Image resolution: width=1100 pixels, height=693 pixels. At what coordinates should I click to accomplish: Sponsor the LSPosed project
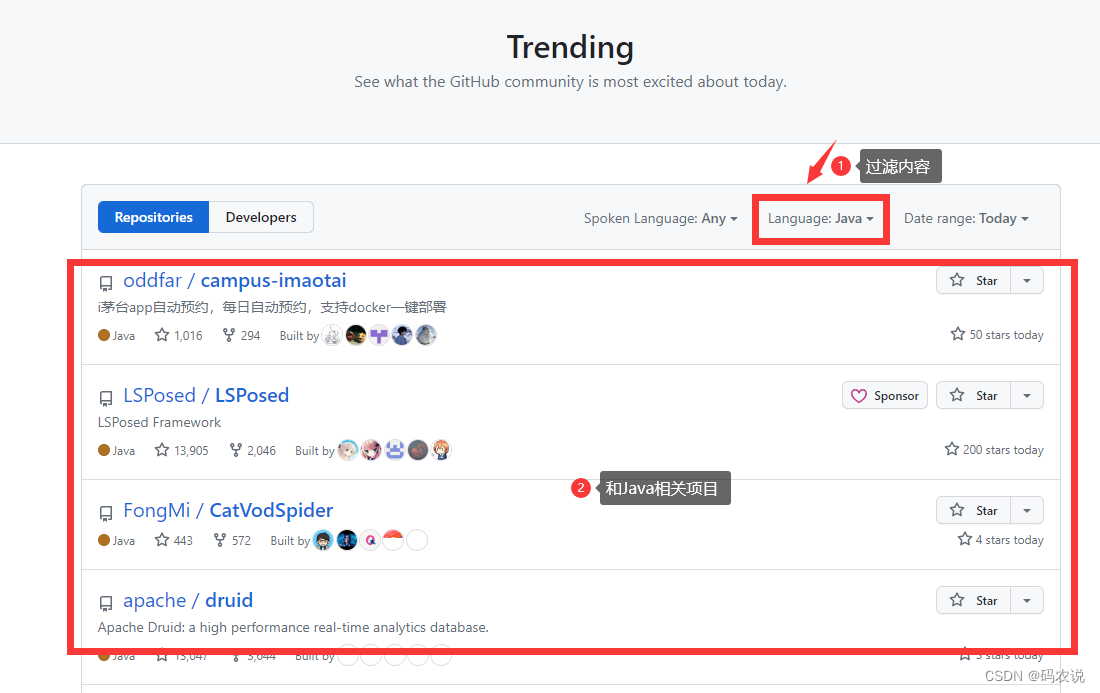[x=885, y=396]
